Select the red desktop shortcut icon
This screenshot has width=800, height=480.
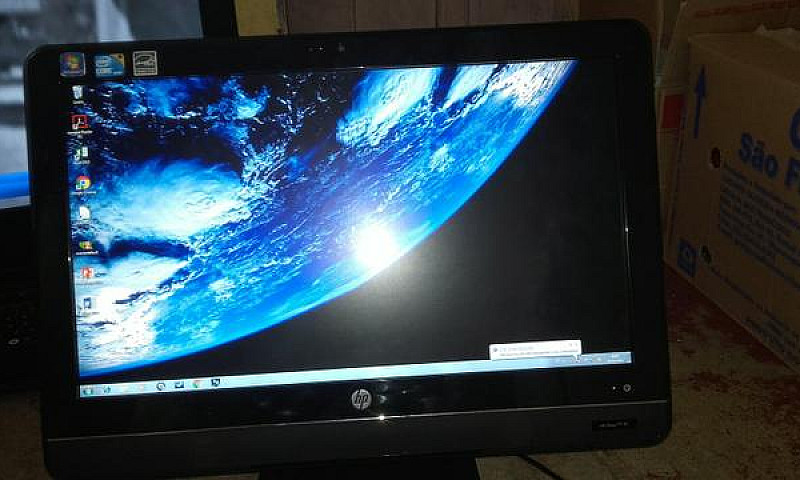[x=87, y=272]
